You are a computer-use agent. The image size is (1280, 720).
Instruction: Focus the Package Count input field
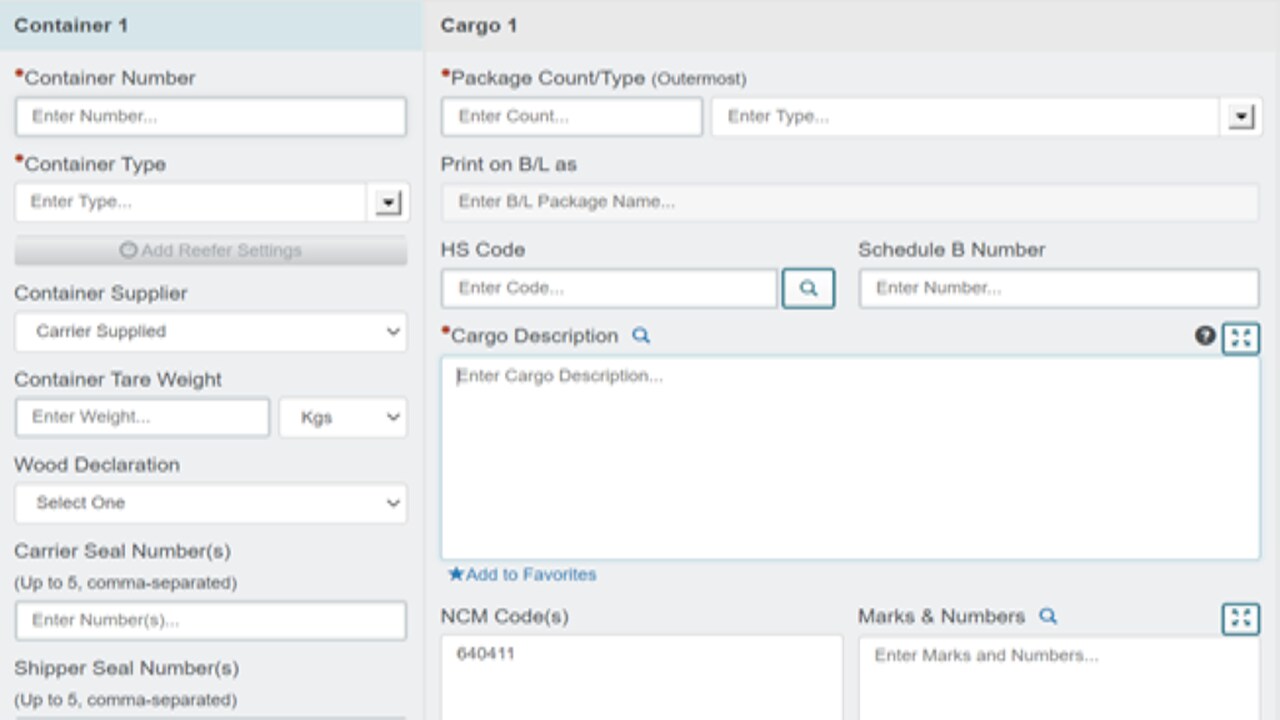[571, 116]
